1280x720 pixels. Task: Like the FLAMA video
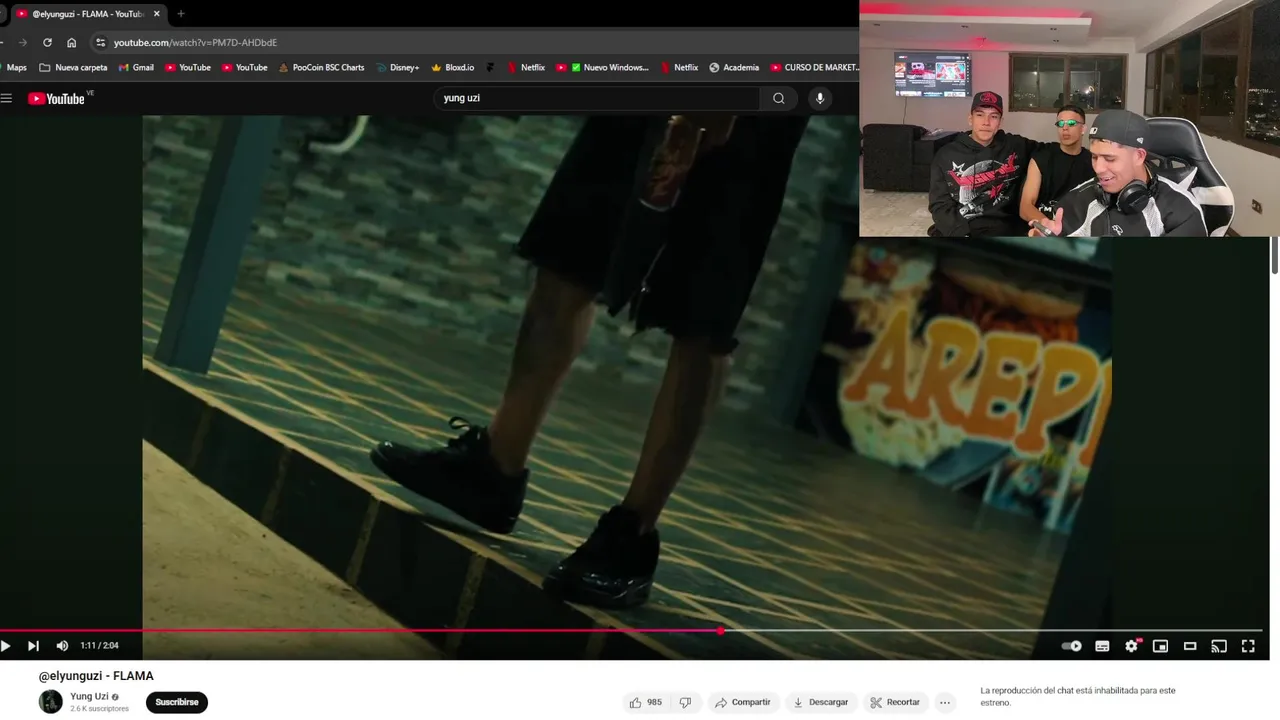(645, 702)
